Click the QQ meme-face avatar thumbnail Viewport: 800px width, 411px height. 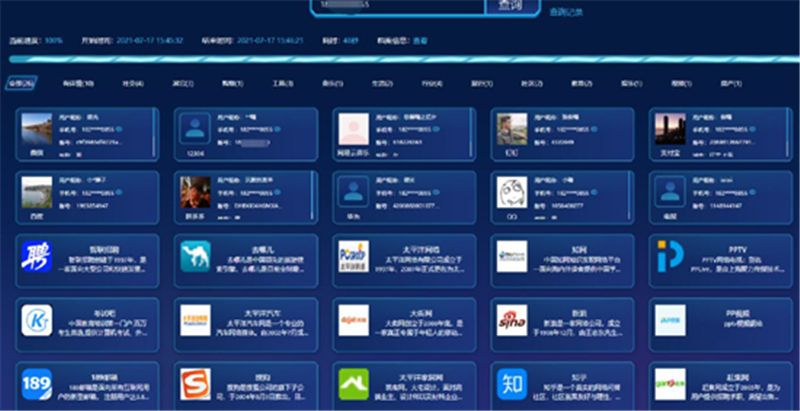(511, 190)
